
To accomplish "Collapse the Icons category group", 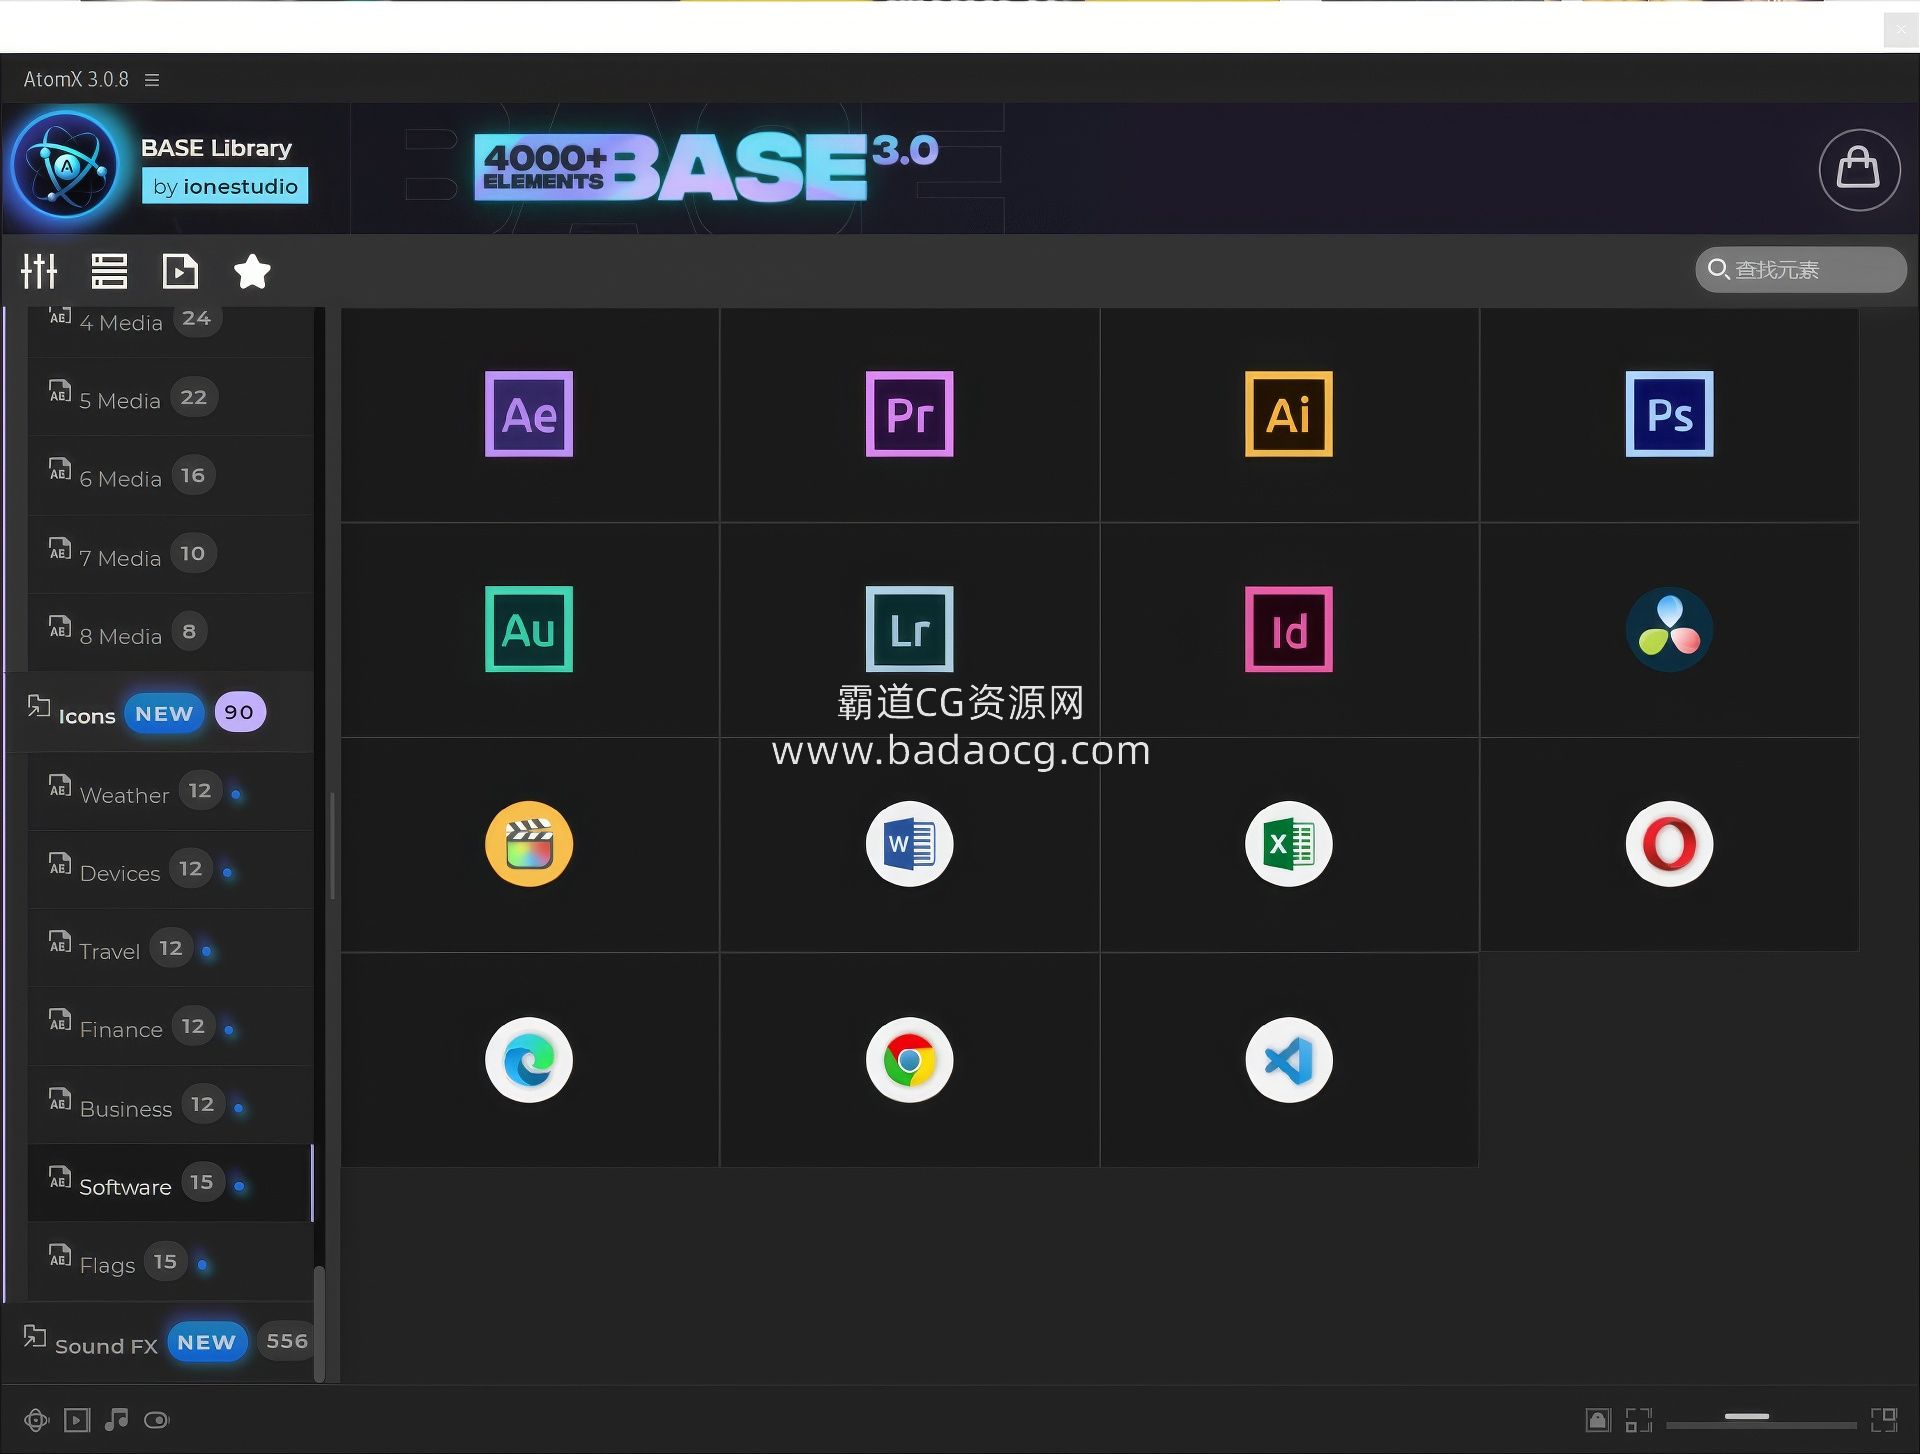I will pos(160,713).
